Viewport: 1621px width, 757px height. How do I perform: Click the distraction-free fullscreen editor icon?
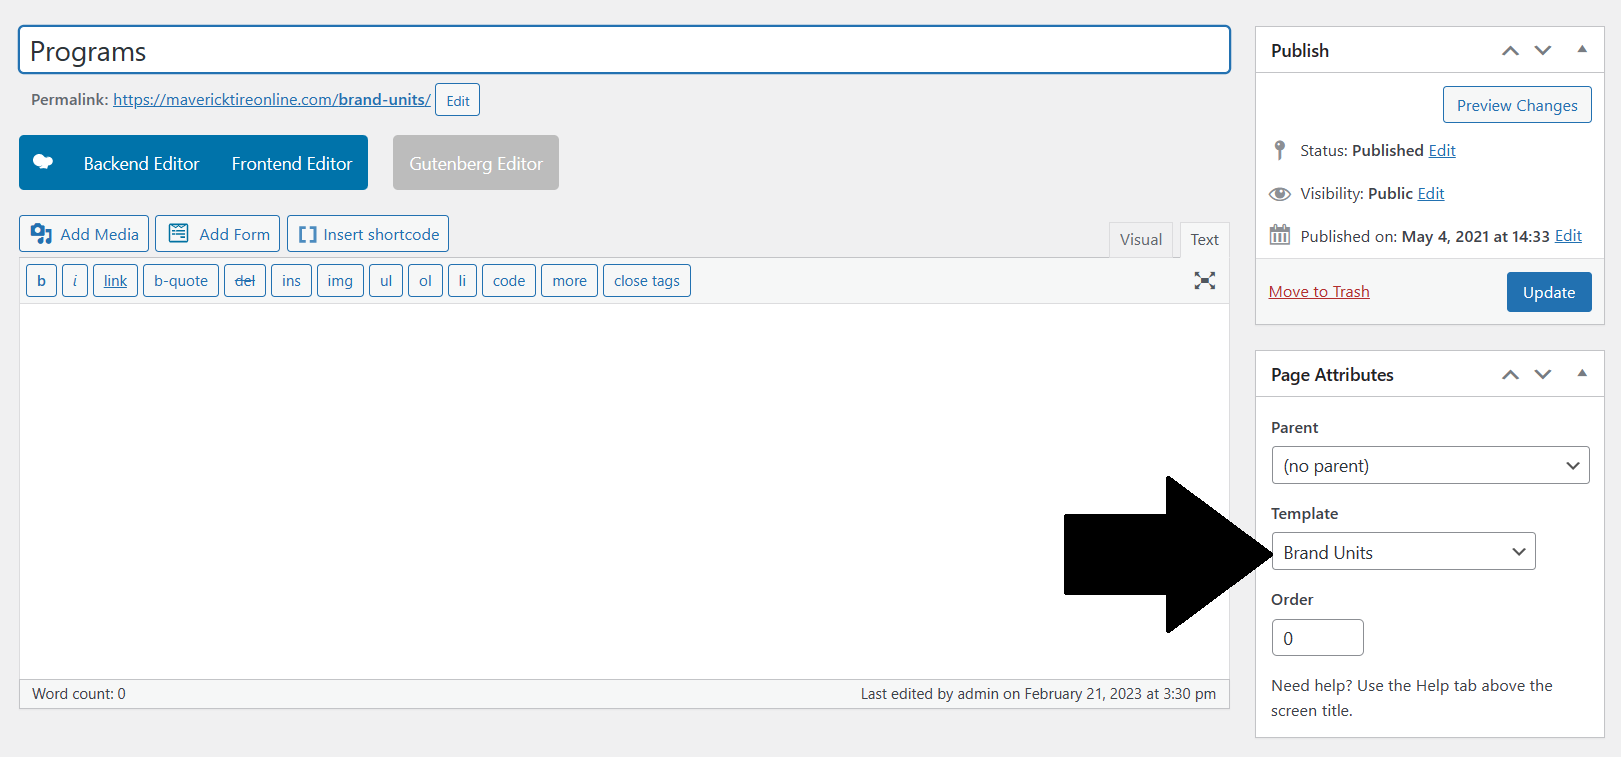point(1204,281)
